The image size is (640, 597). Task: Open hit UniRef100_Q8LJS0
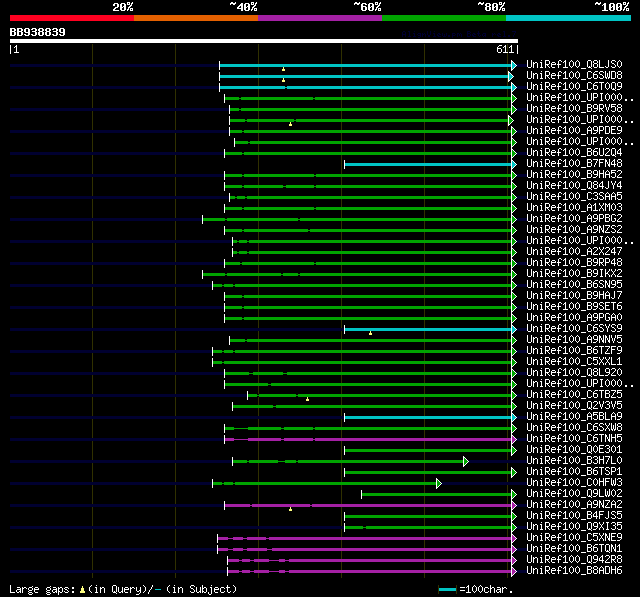574,64
